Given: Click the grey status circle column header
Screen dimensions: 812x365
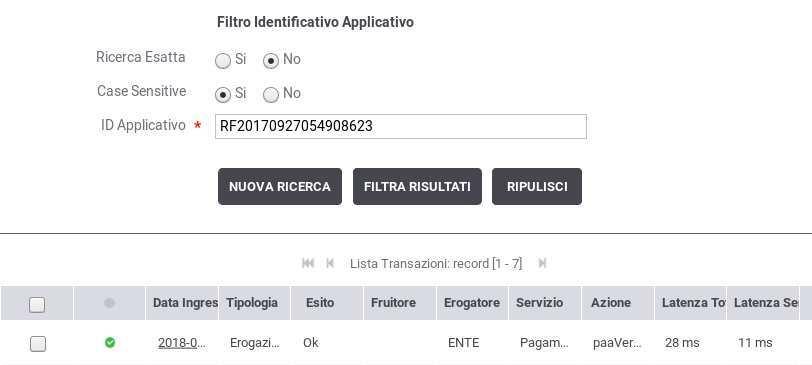Looking at the screenshot, I should tap(109, 303).
